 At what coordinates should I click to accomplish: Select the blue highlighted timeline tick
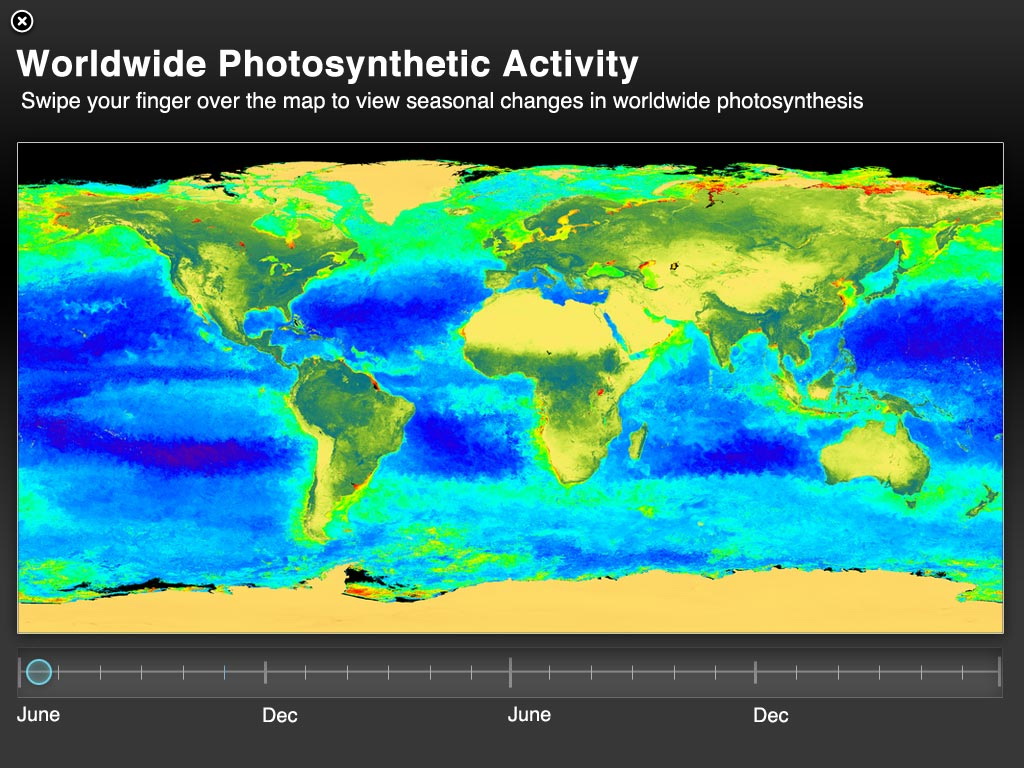pyautogui.click(x=224, y=672)
